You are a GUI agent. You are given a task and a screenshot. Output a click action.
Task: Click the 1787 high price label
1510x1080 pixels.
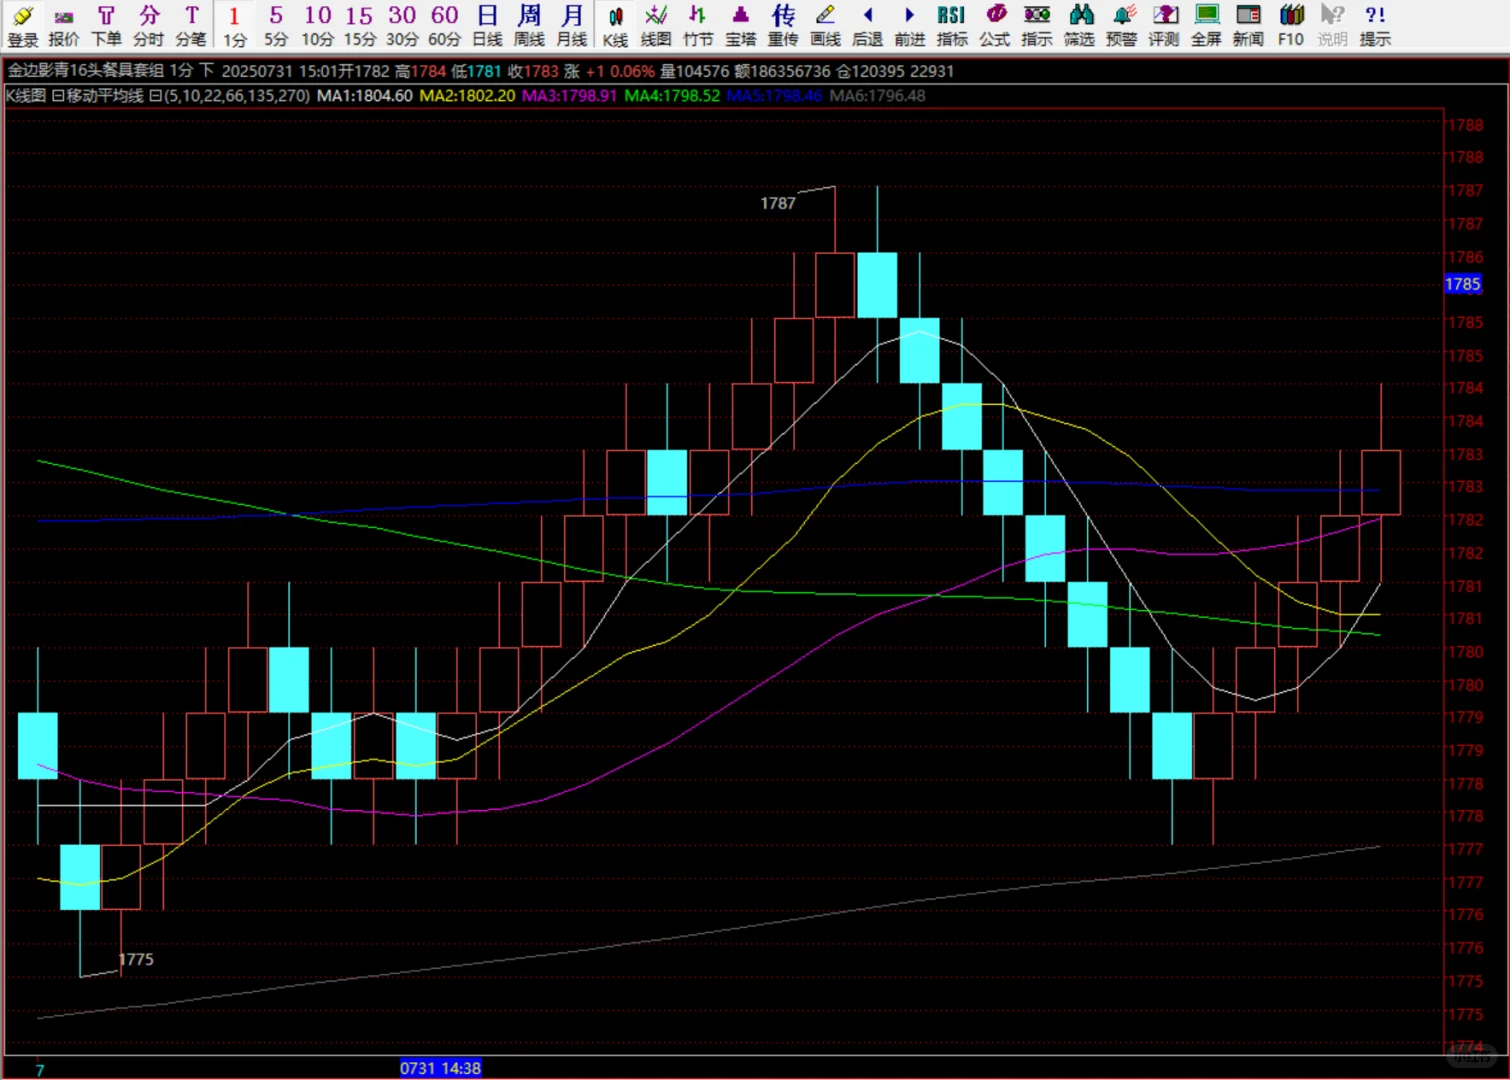point(778,203)
